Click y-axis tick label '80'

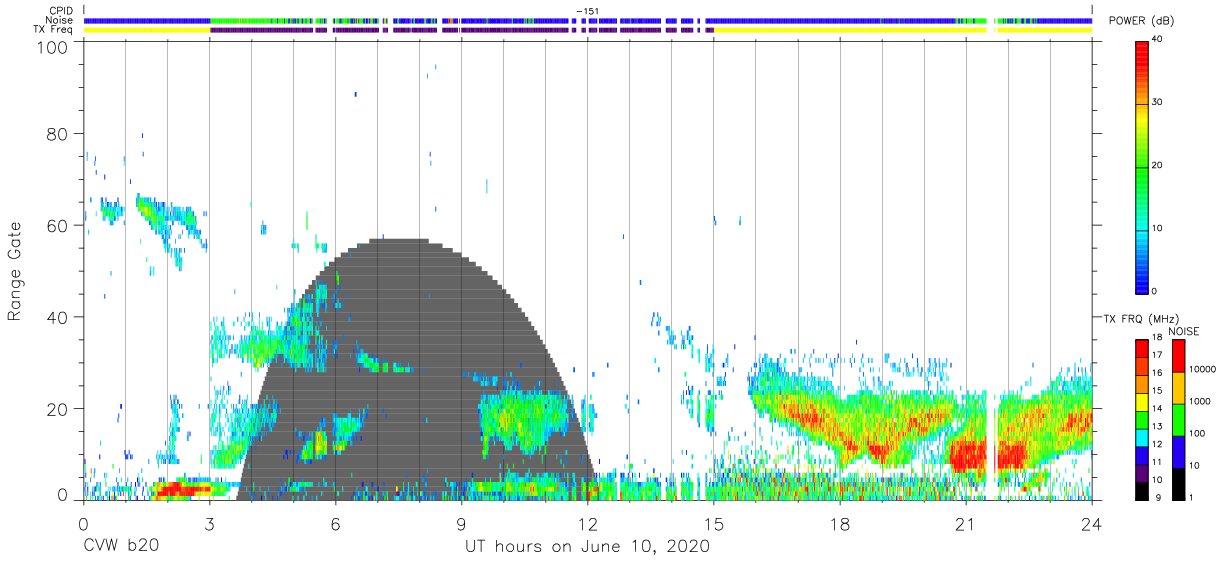(57, 133)
